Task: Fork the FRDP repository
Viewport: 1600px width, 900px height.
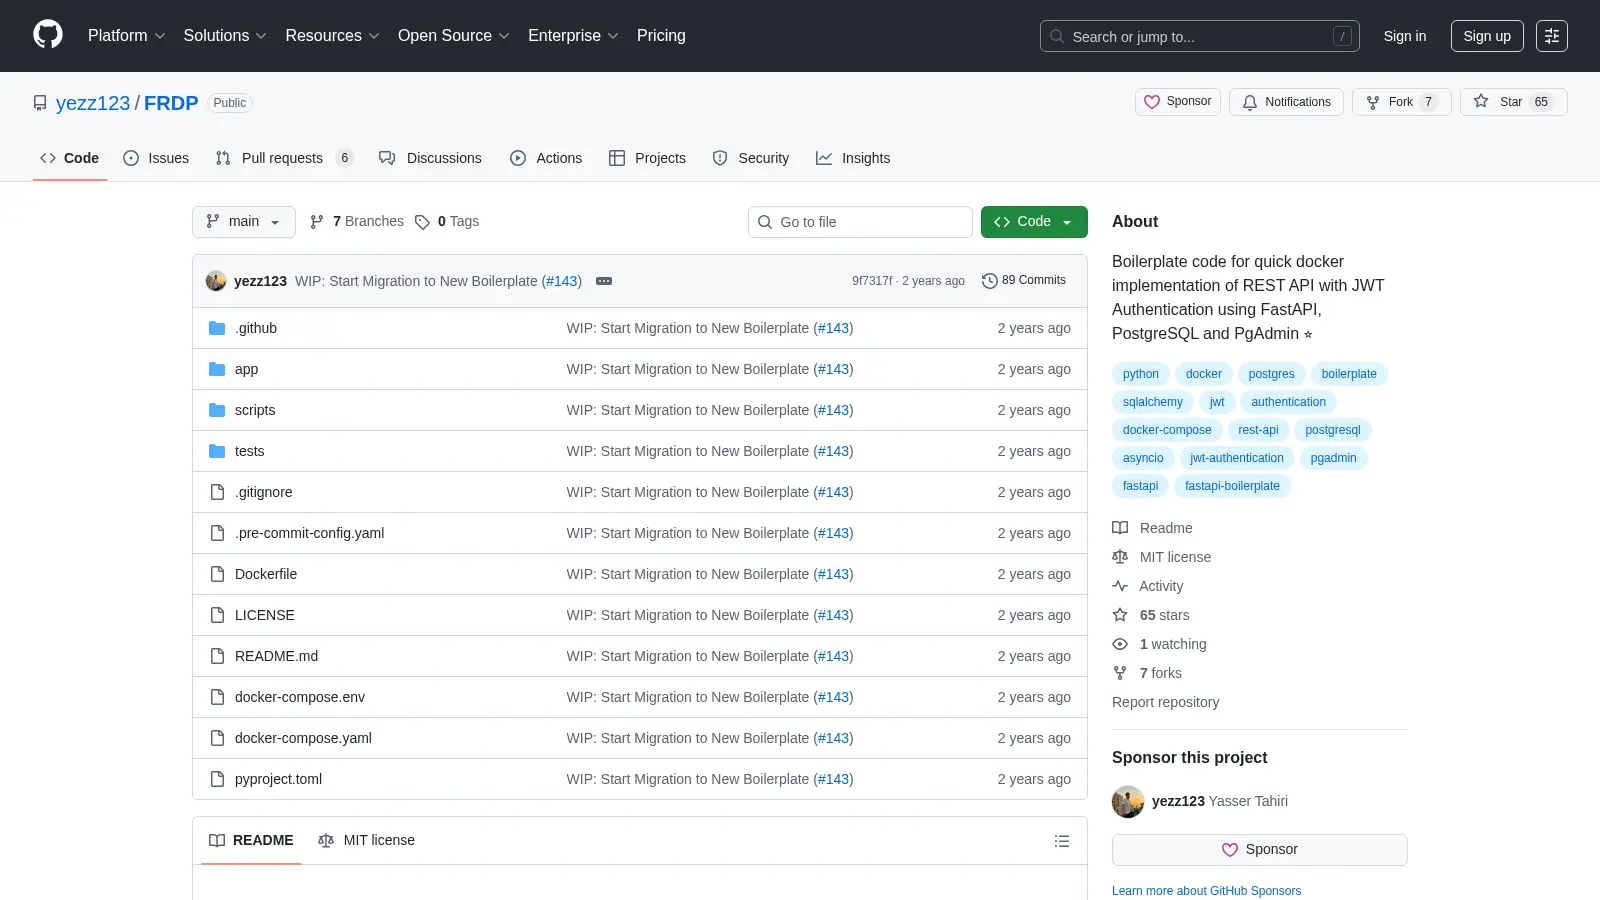Action: click(1401, 102)
